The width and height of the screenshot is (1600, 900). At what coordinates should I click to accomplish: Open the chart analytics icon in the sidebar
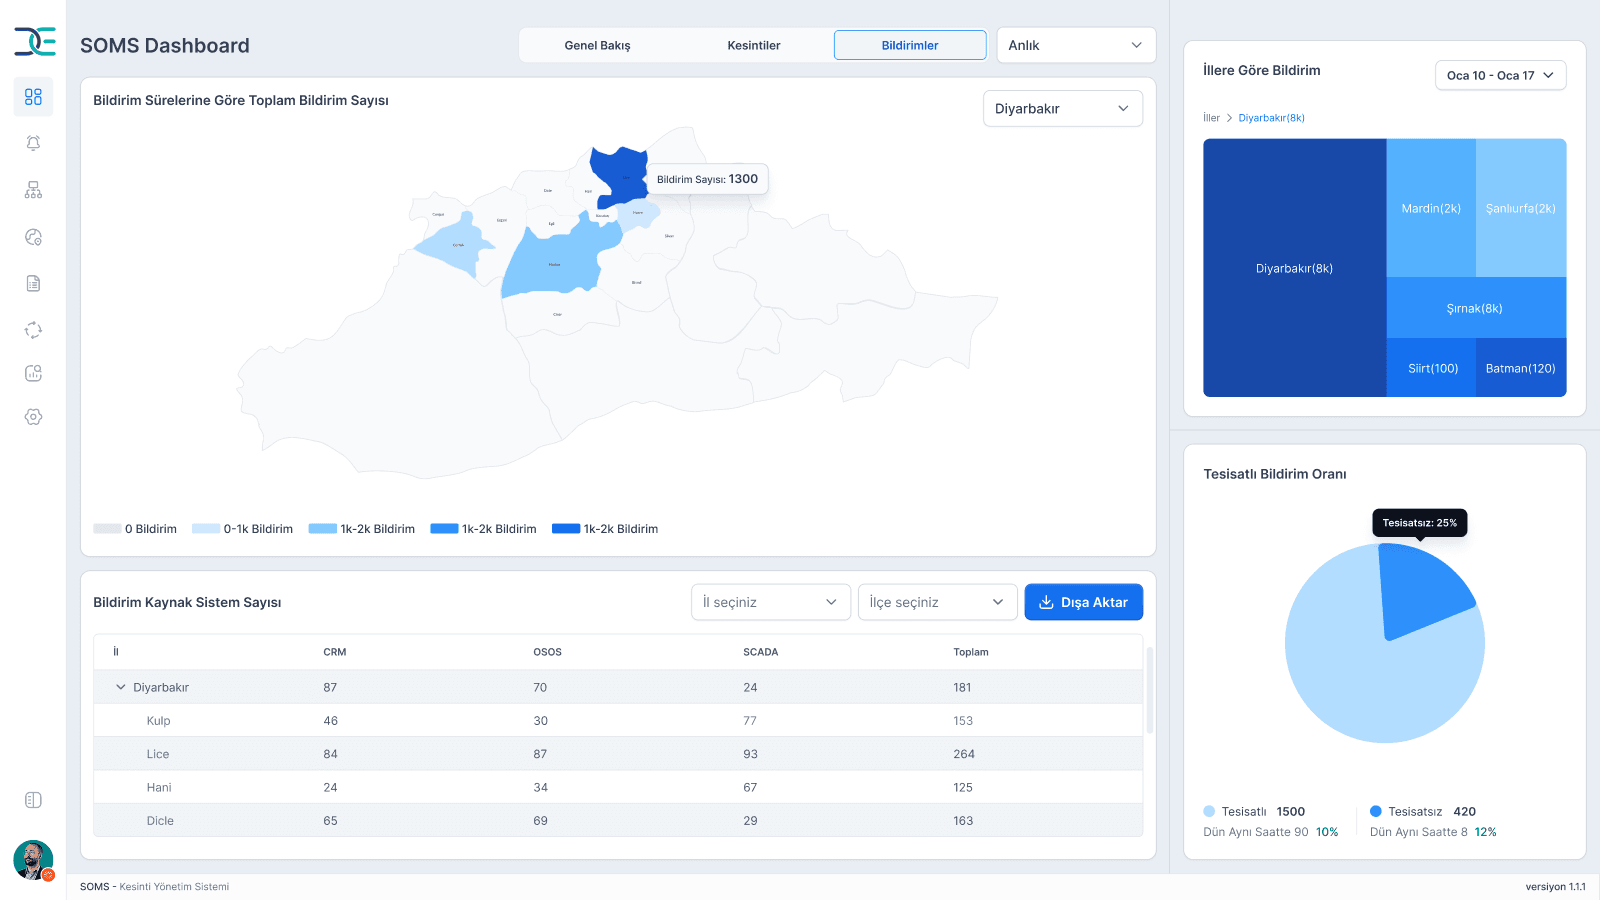click(x=33, y=373)
